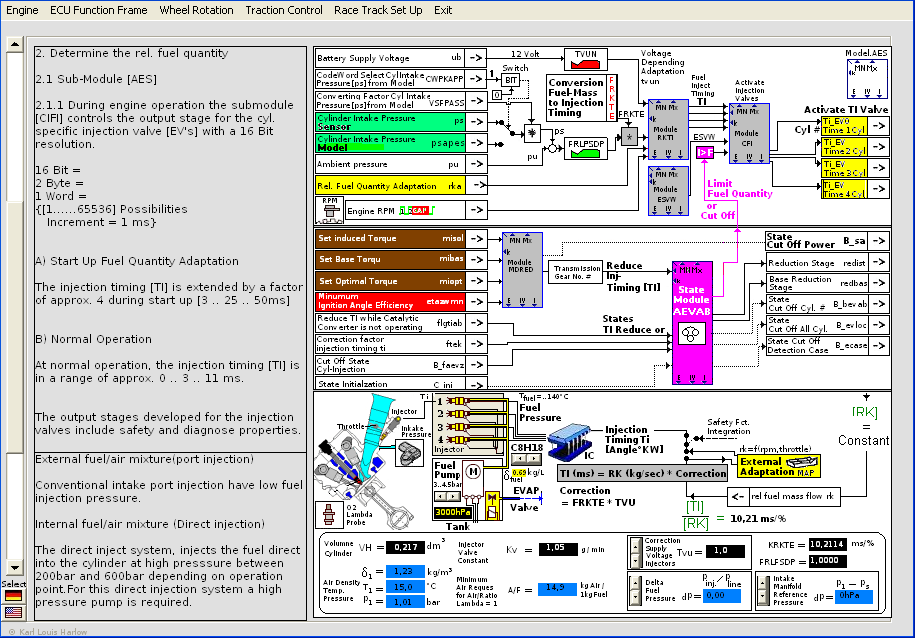
Task: Increase fuel pump pressure with right arrow
Action: pyautogui.click(x=455, y=496)
